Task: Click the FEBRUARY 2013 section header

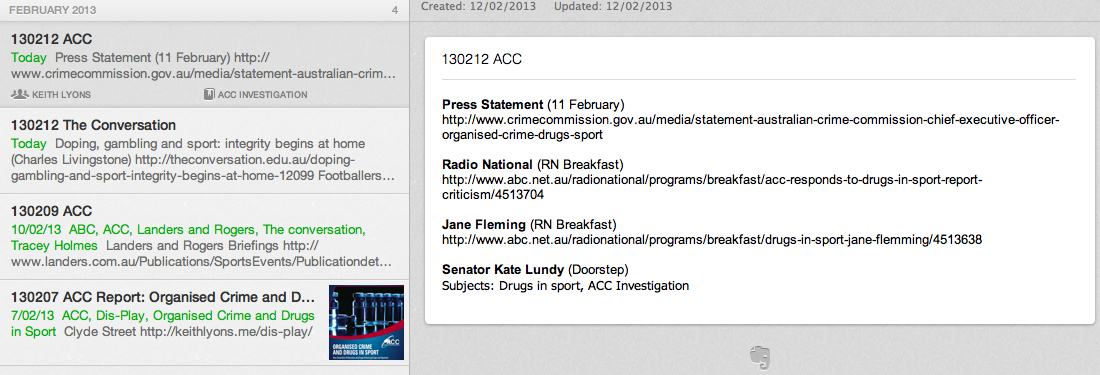Action: pyautogui.click(x=53, y=10)
